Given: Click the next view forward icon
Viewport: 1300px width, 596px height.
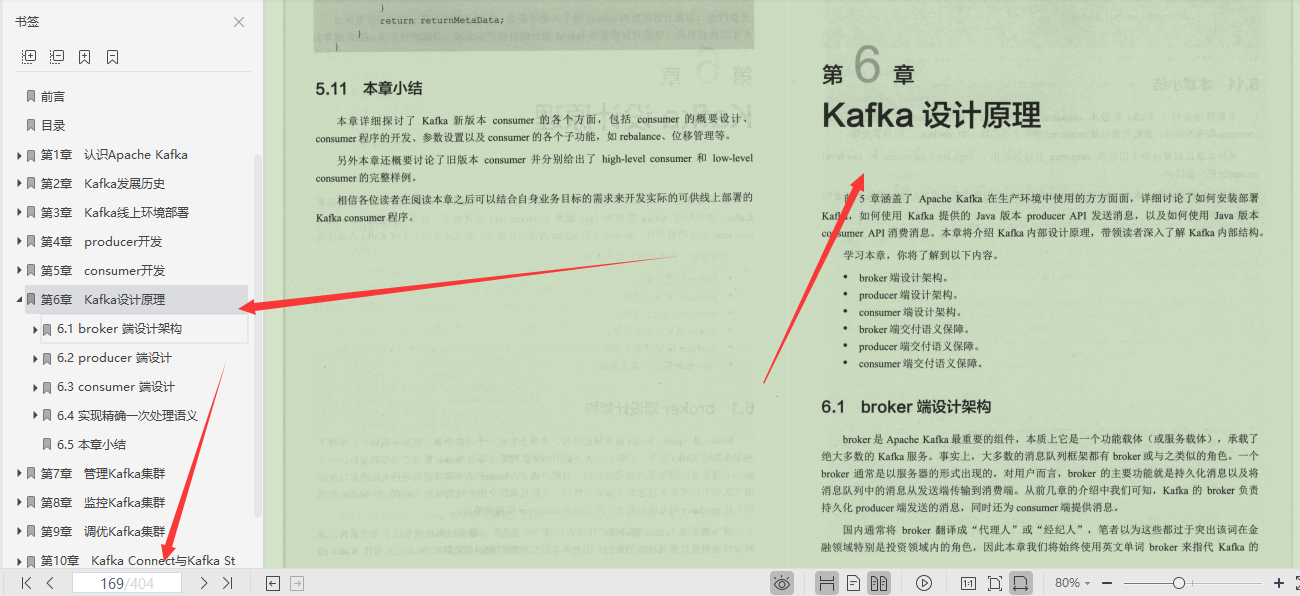Looking at the screenshot, I should pyautogui.click(x=297, y=583).
